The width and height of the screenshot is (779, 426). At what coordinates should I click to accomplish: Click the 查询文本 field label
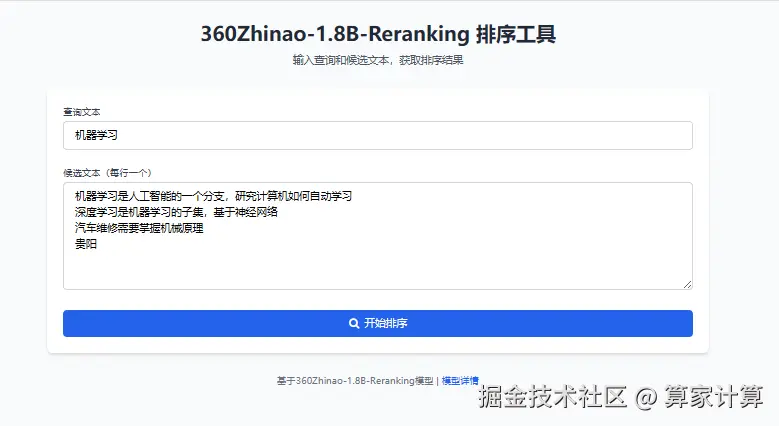[x=82, y=112]
